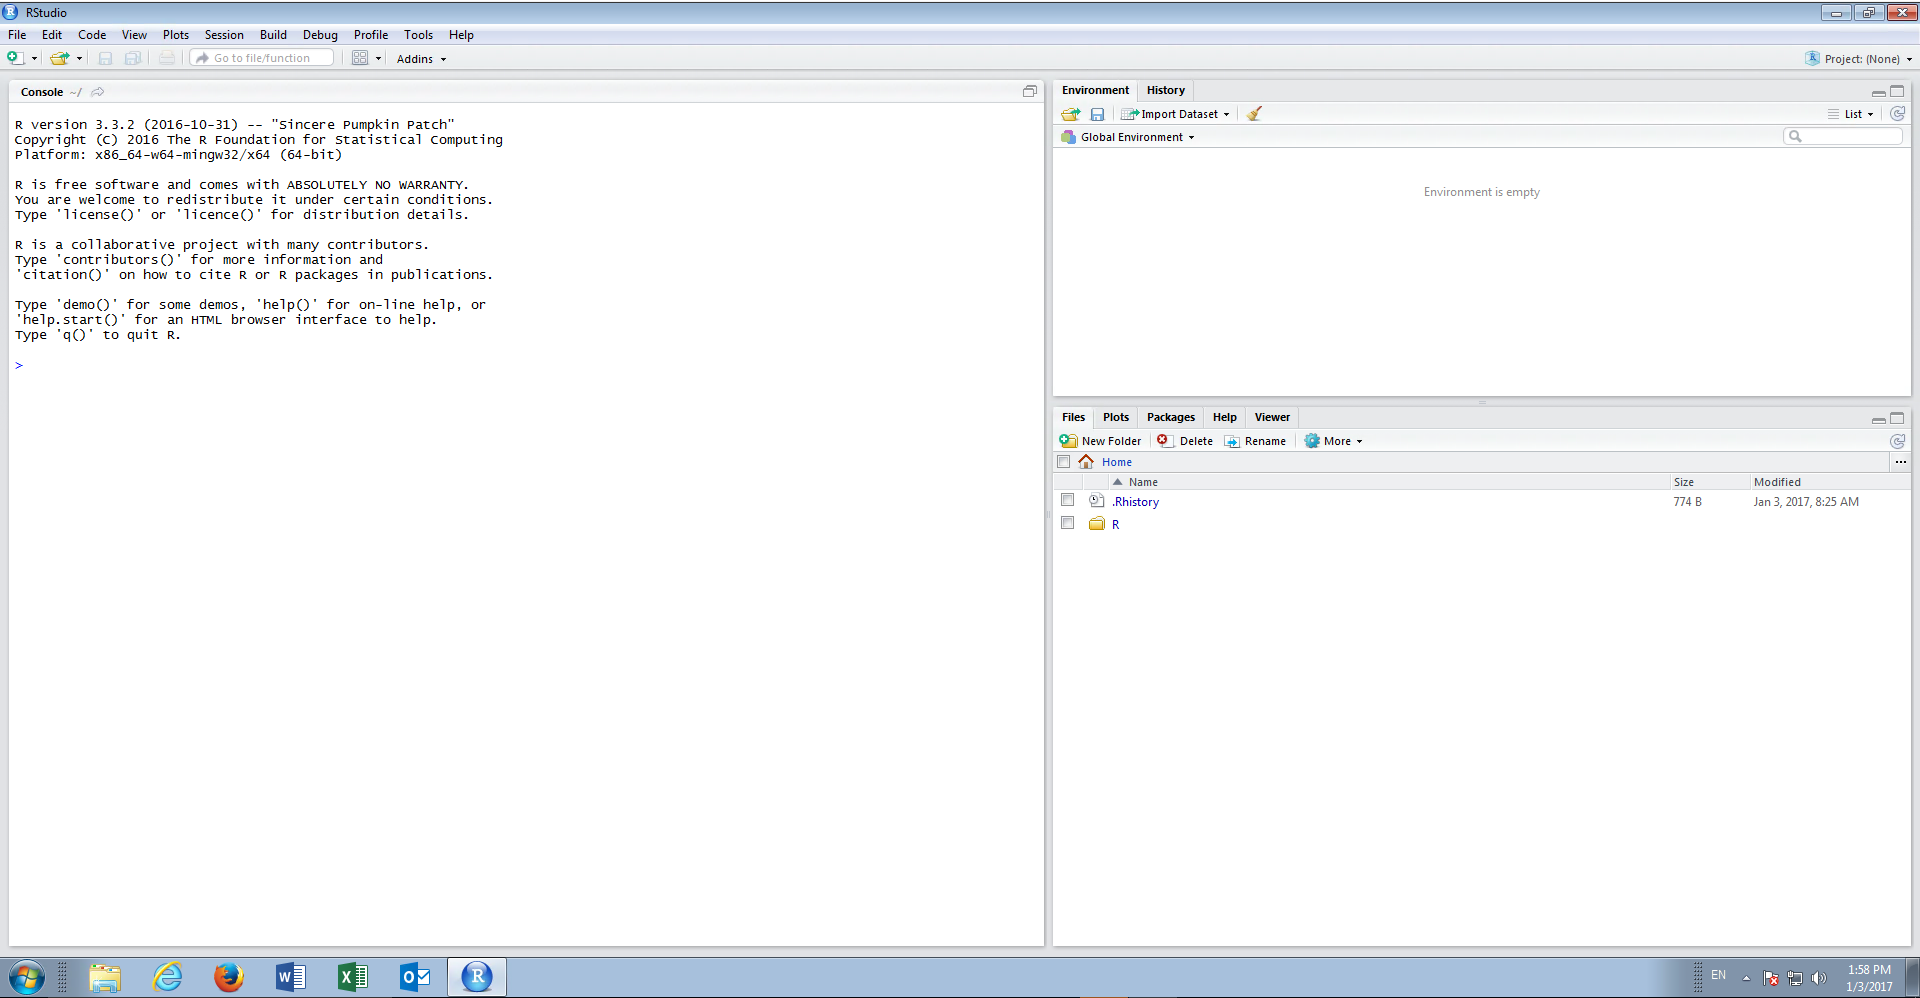Click Save Workspace icon in Environment pane
The image size is (1920, 998).
(1097, 114)
